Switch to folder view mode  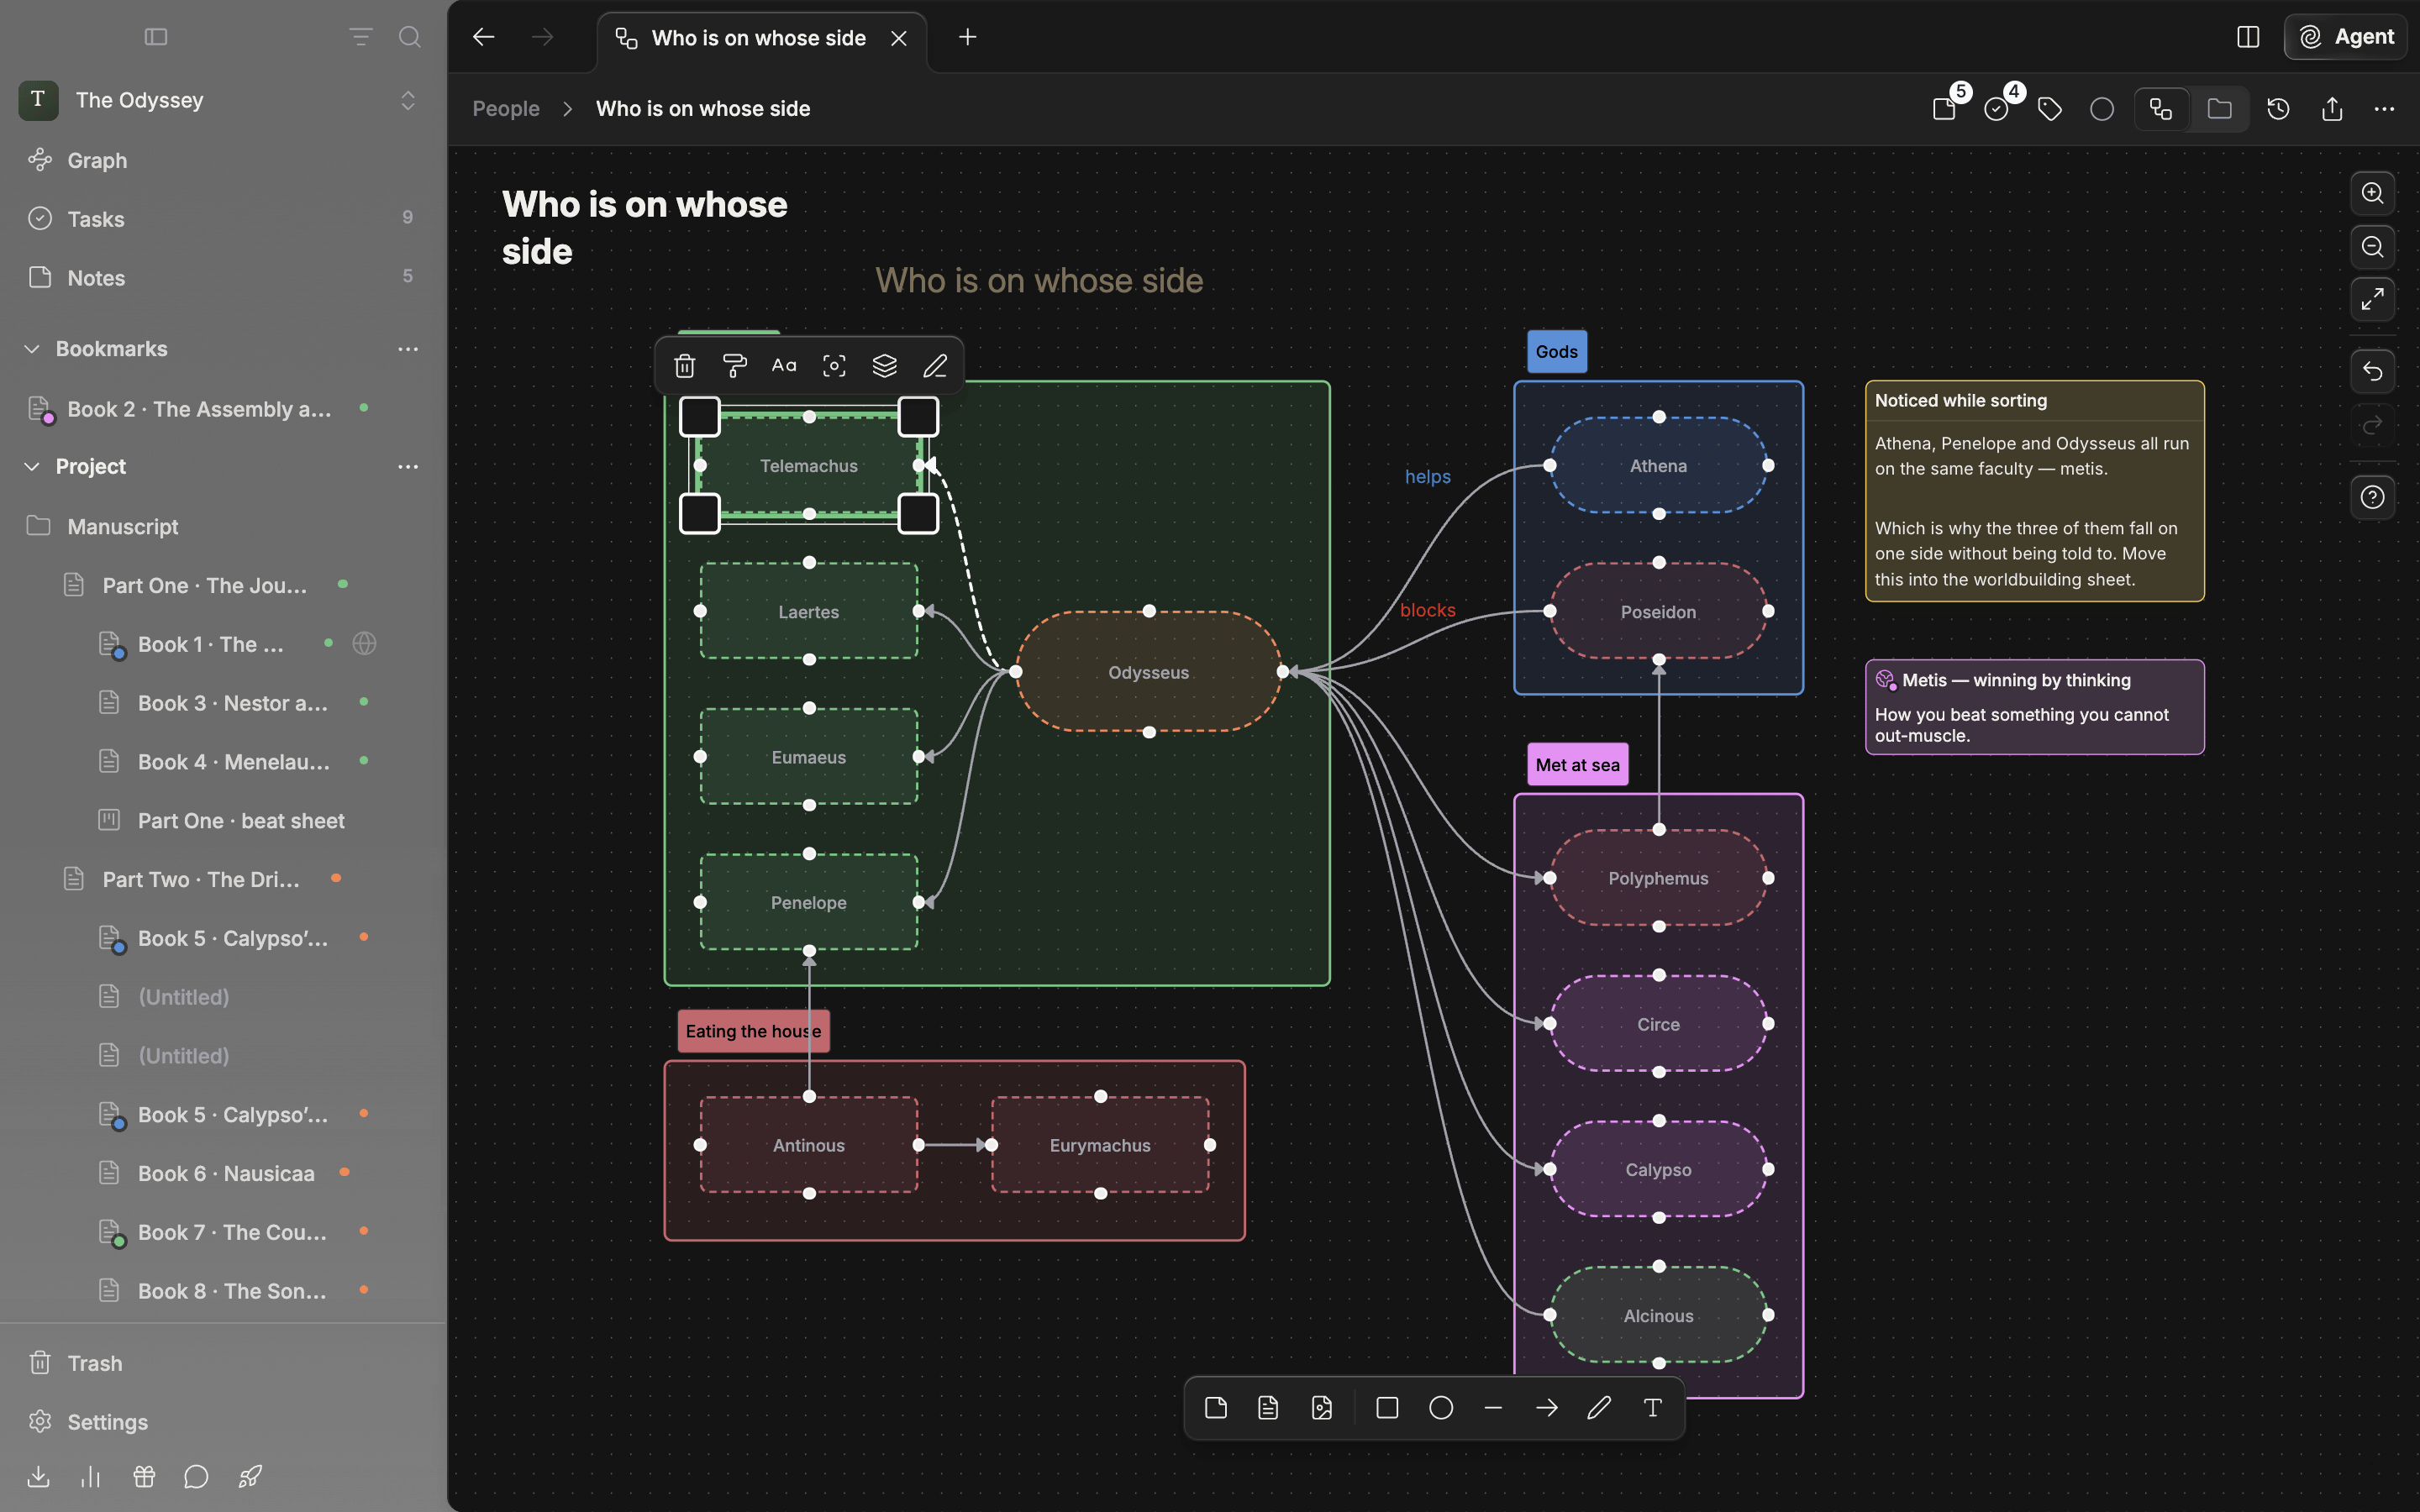2219,109
